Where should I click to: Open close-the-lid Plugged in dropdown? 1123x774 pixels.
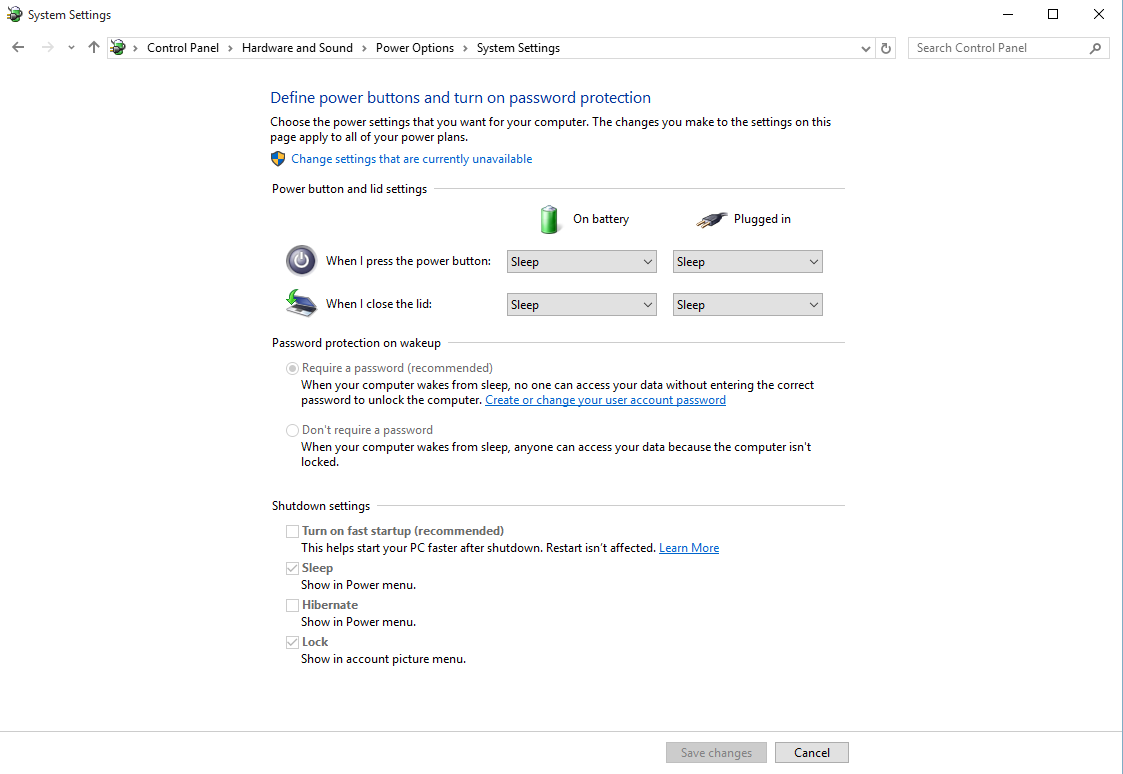pos(748,304)
